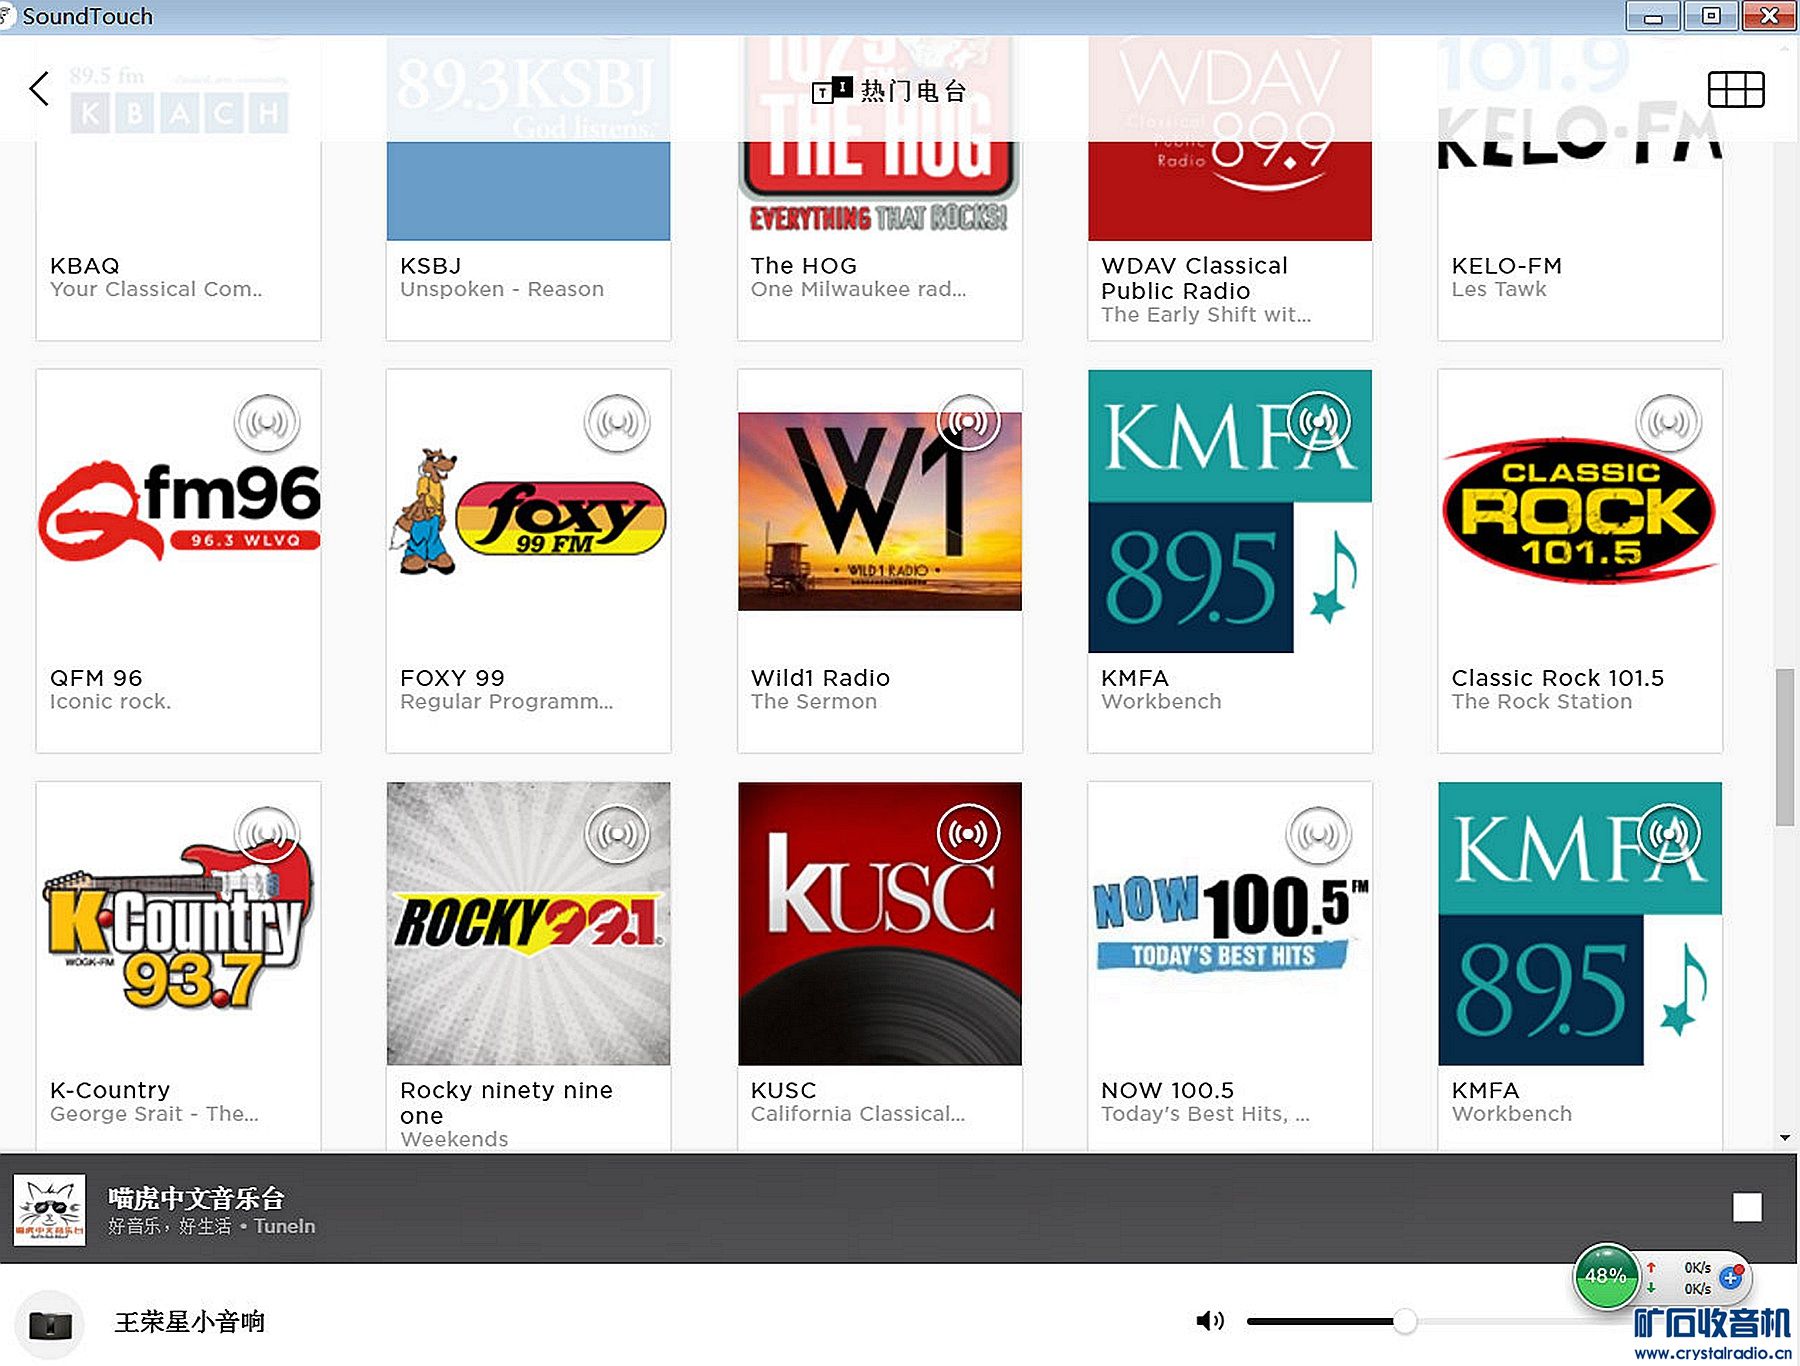
Task: Open the KUSC station artwork
Action: 880,924
